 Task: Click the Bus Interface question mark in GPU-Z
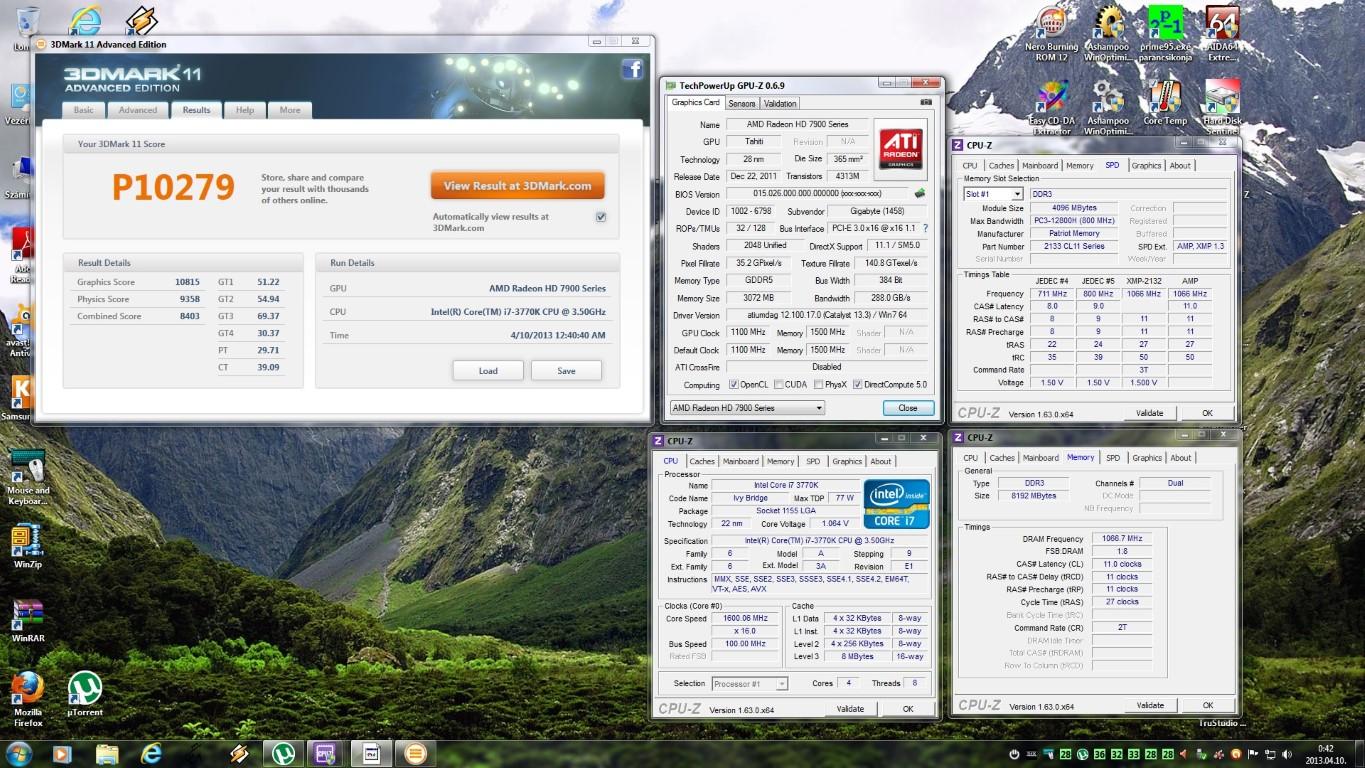click(x=925, y=228)
